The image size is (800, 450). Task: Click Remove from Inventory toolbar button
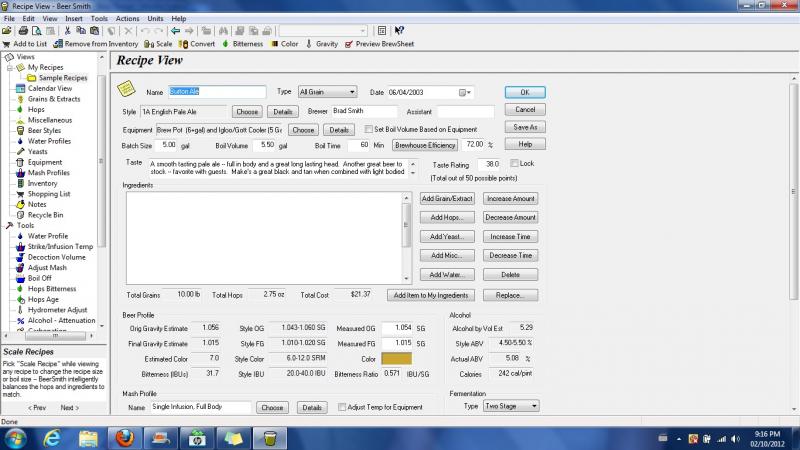pyautogui.click(x=95, y=44)
